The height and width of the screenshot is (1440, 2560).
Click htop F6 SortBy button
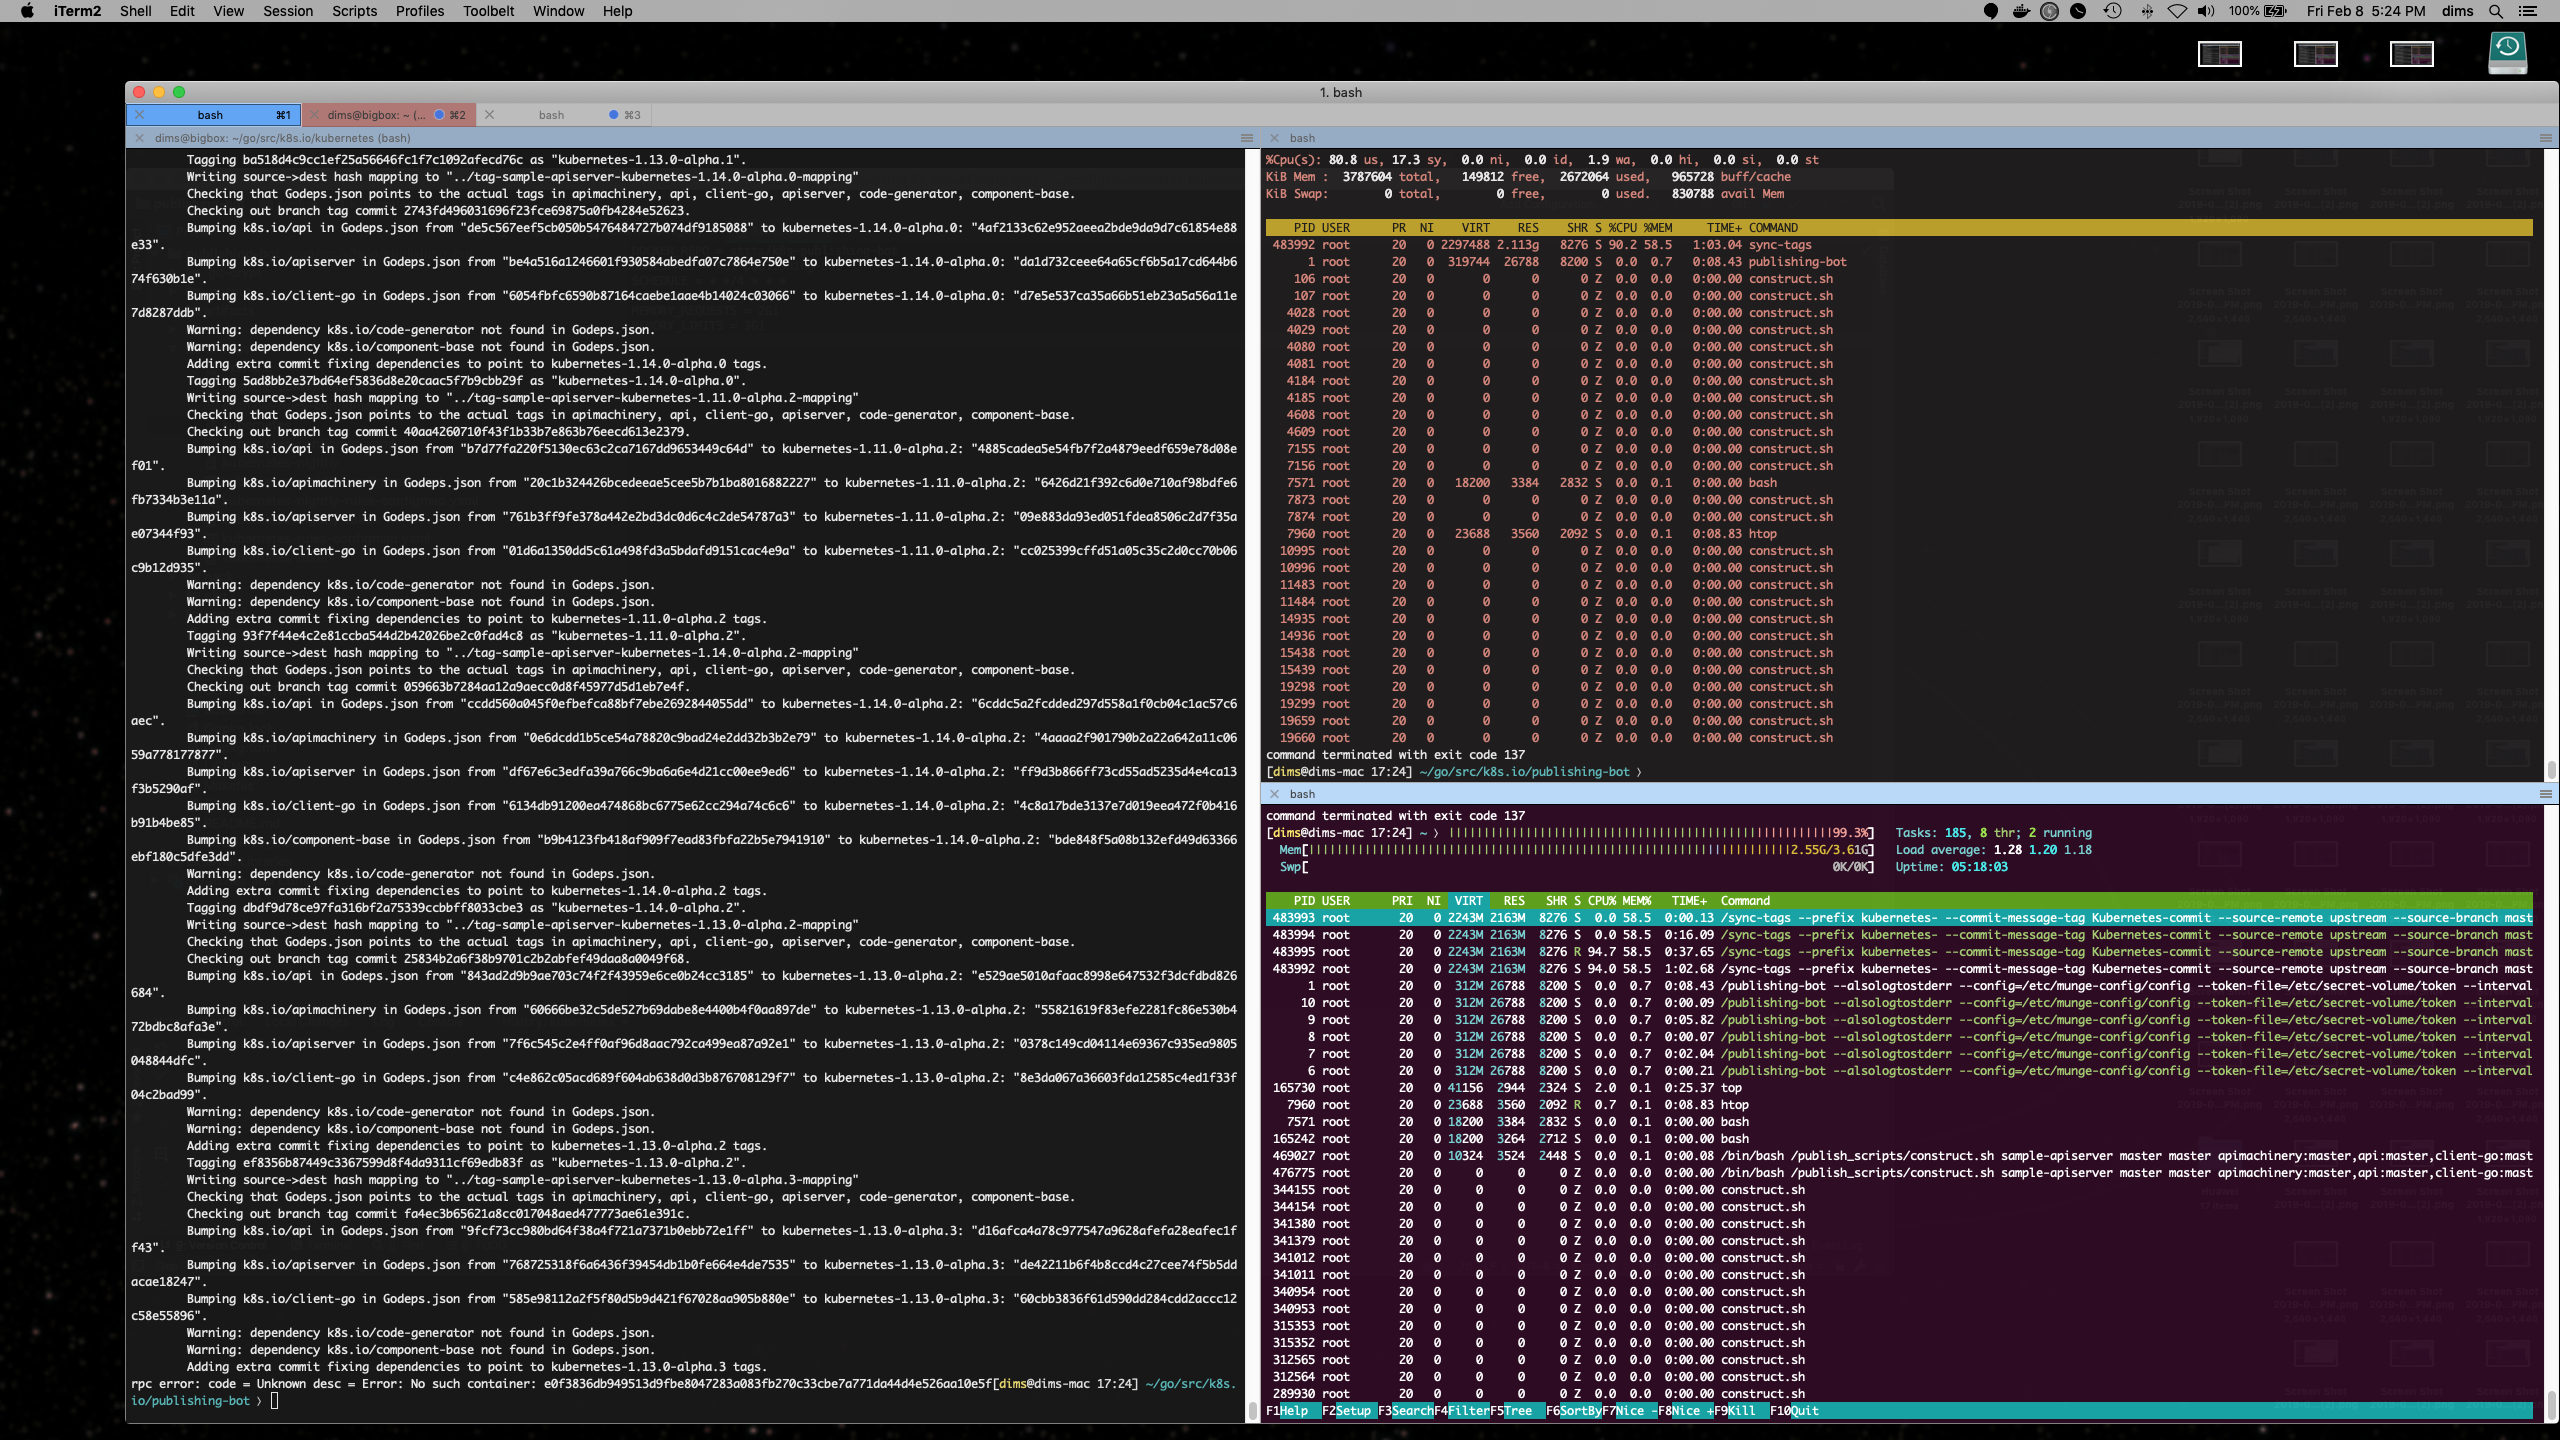[x=1574, y=1411]
